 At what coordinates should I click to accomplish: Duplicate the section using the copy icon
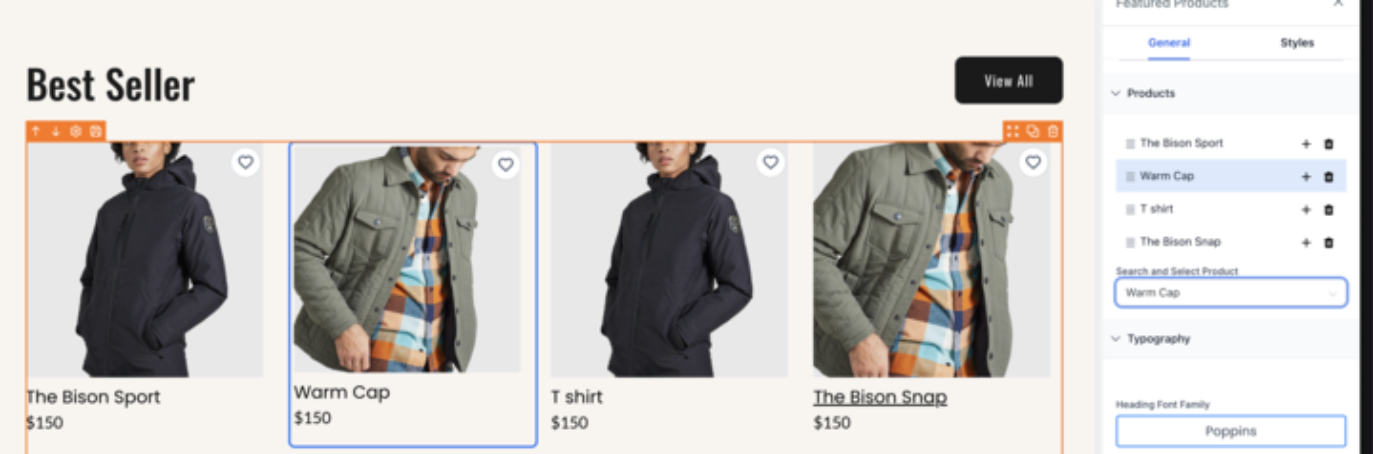click(1033, 131)
